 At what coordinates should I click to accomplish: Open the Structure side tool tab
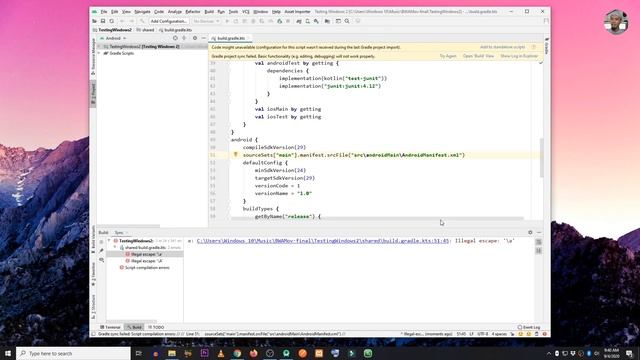(x=93, y=307)
